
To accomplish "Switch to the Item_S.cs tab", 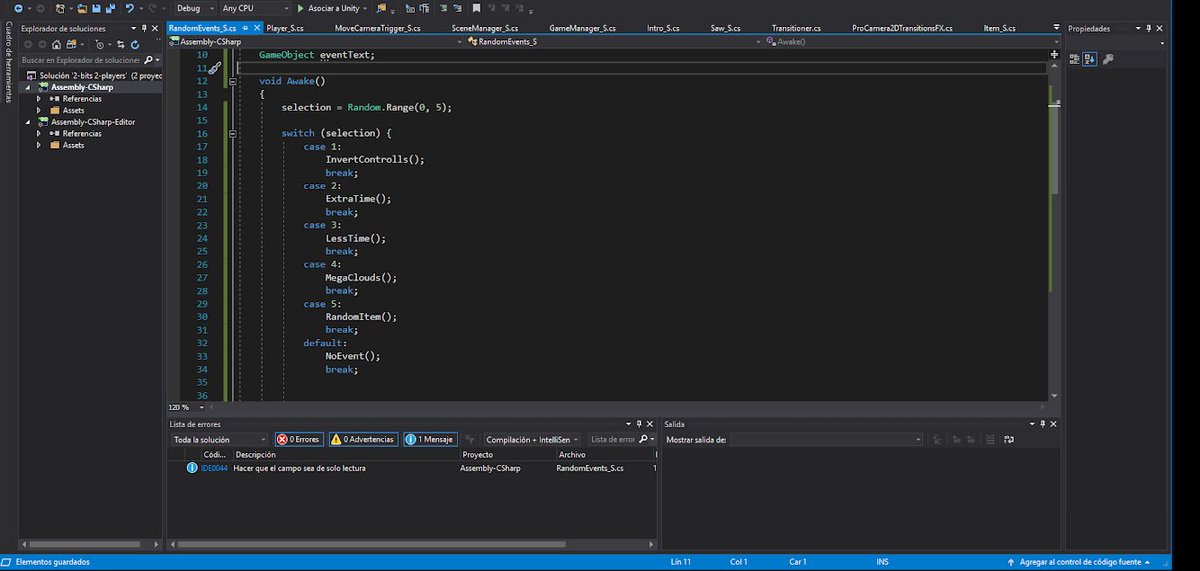I will pos(999,28).
